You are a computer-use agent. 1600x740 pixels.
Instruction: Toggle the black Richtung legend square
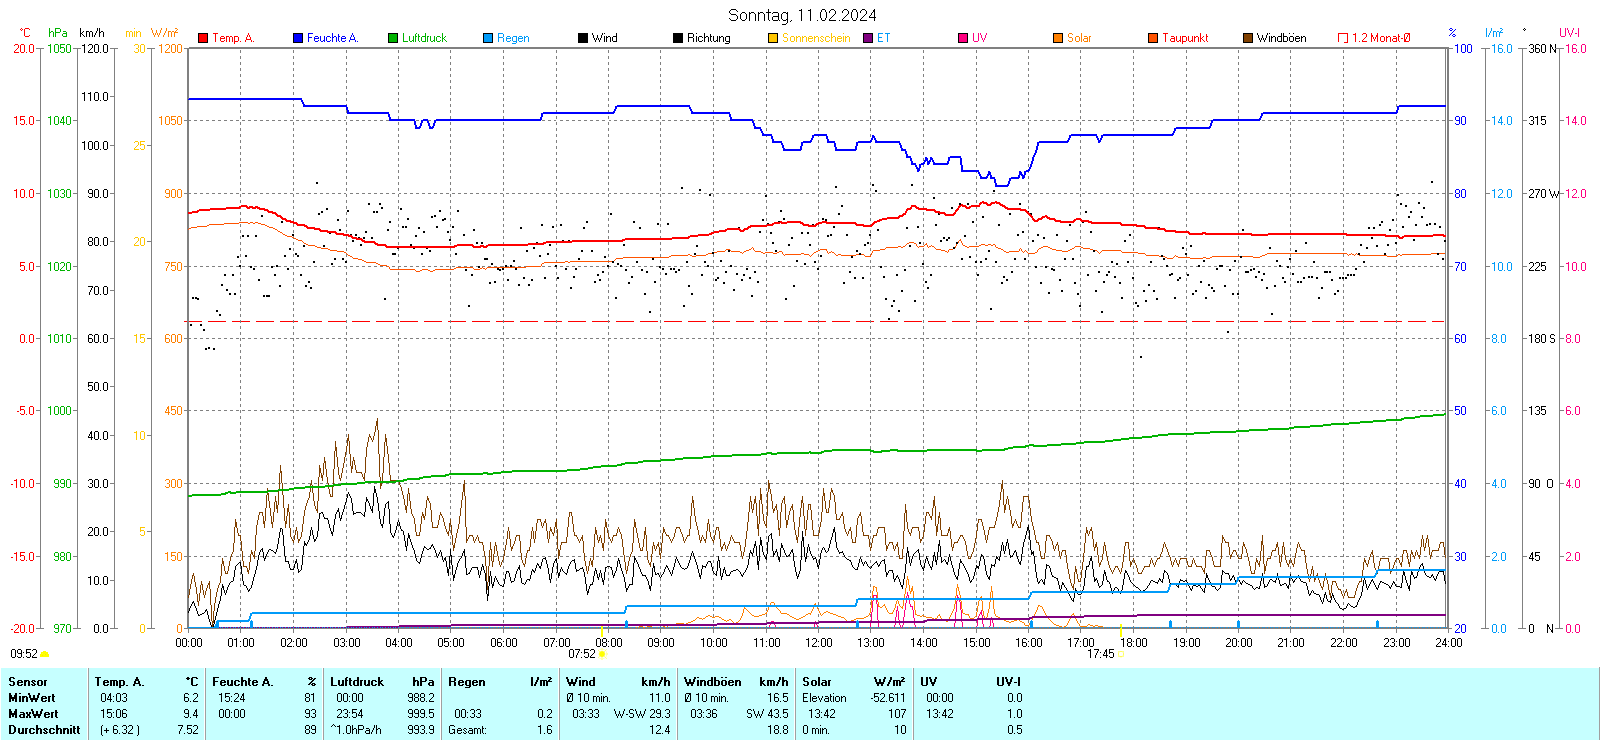678,38
